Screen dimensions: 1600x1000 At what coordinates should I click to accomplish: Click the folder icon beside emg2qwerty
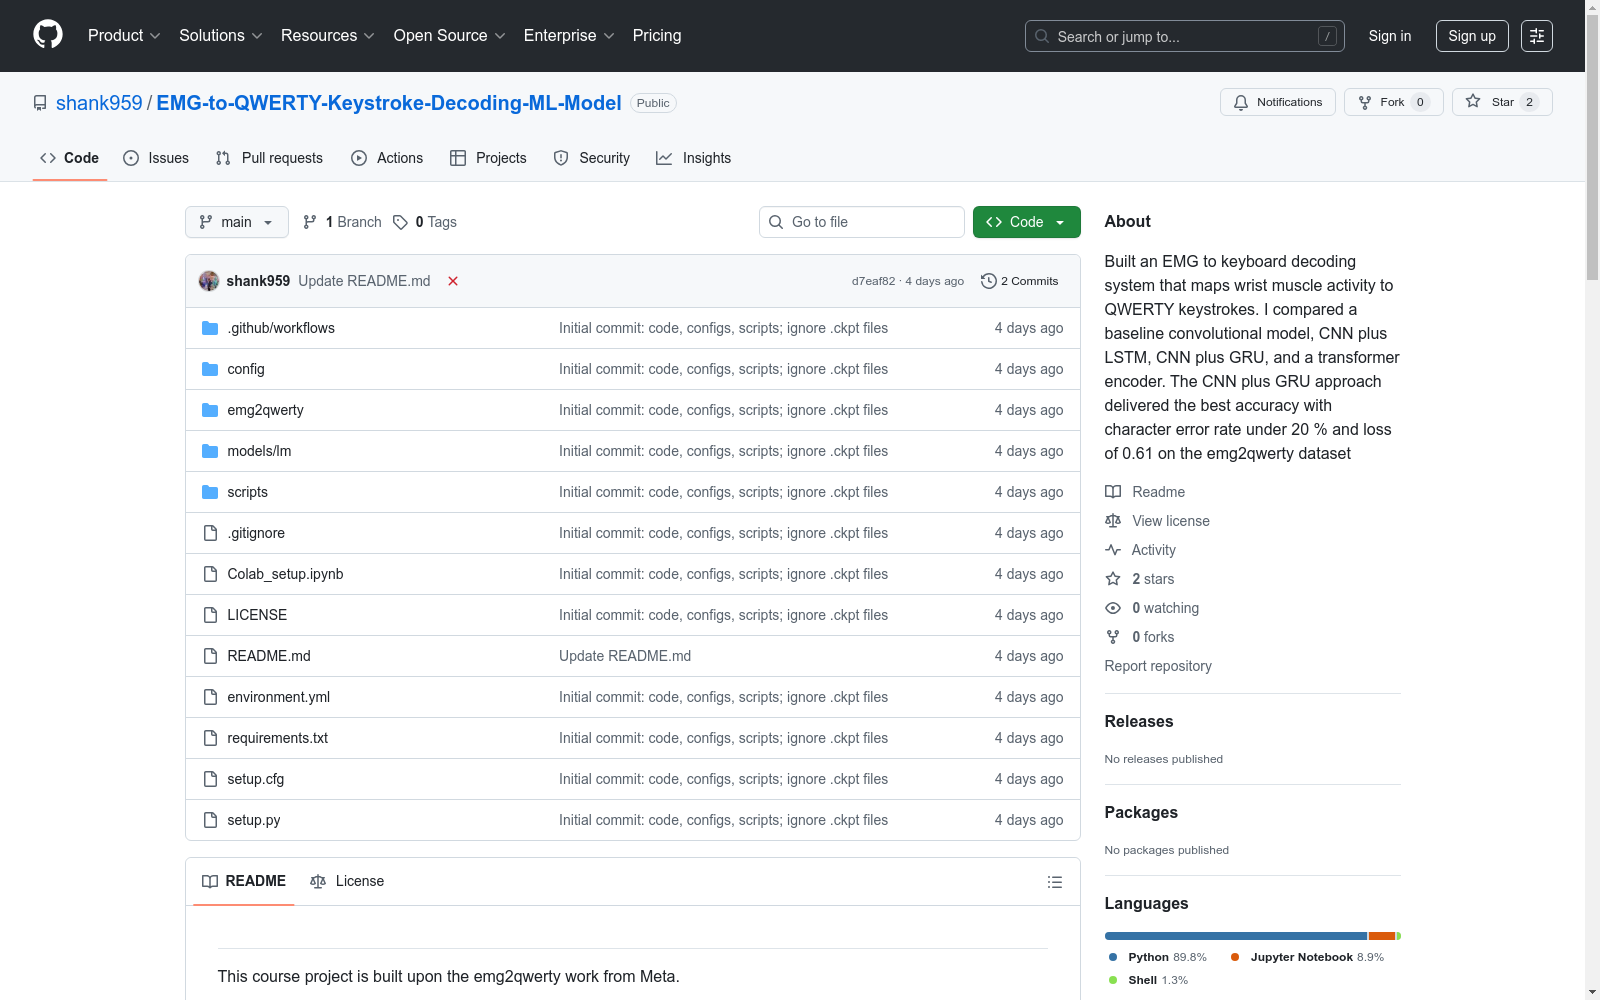(210, 410)
